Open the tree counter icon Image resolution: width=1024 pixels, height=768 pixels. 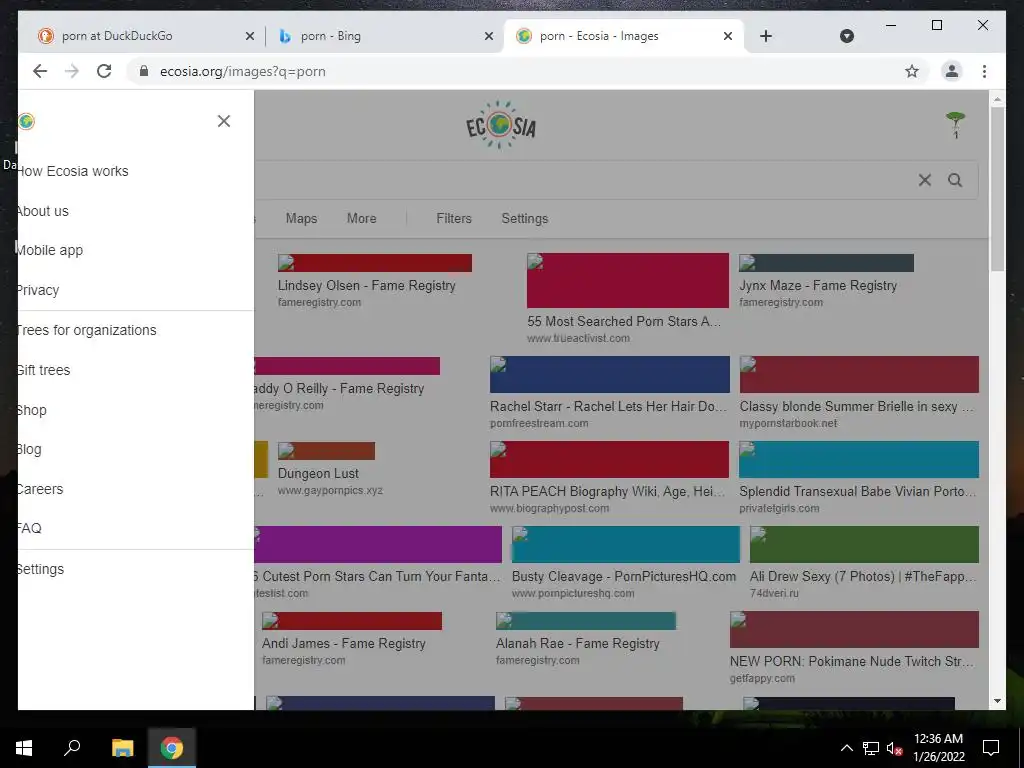click(x=955, y=125)
